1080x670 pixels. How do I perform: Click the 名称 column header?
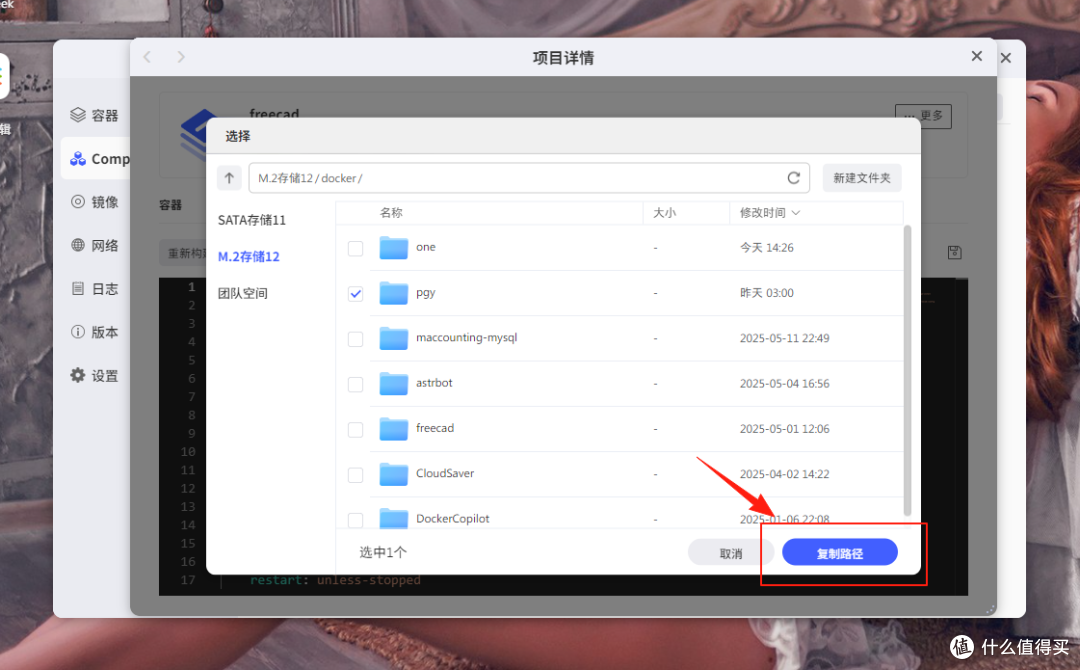coord(391,213)
